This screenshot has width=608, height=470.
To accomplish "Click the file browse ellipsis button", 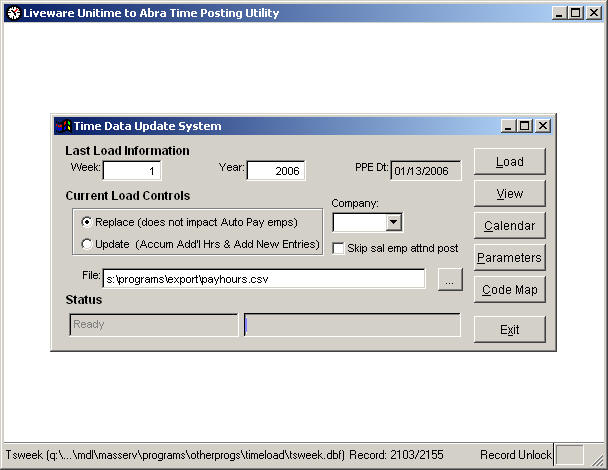I will pyautogui.click(x=450, y=279).
